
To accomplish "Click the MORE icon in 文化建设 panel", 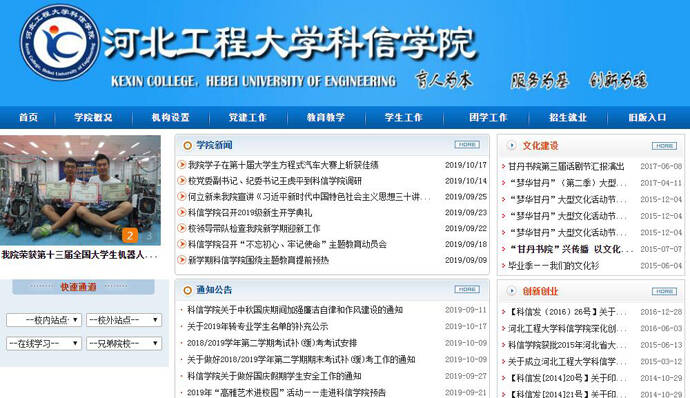I will 664,146.
